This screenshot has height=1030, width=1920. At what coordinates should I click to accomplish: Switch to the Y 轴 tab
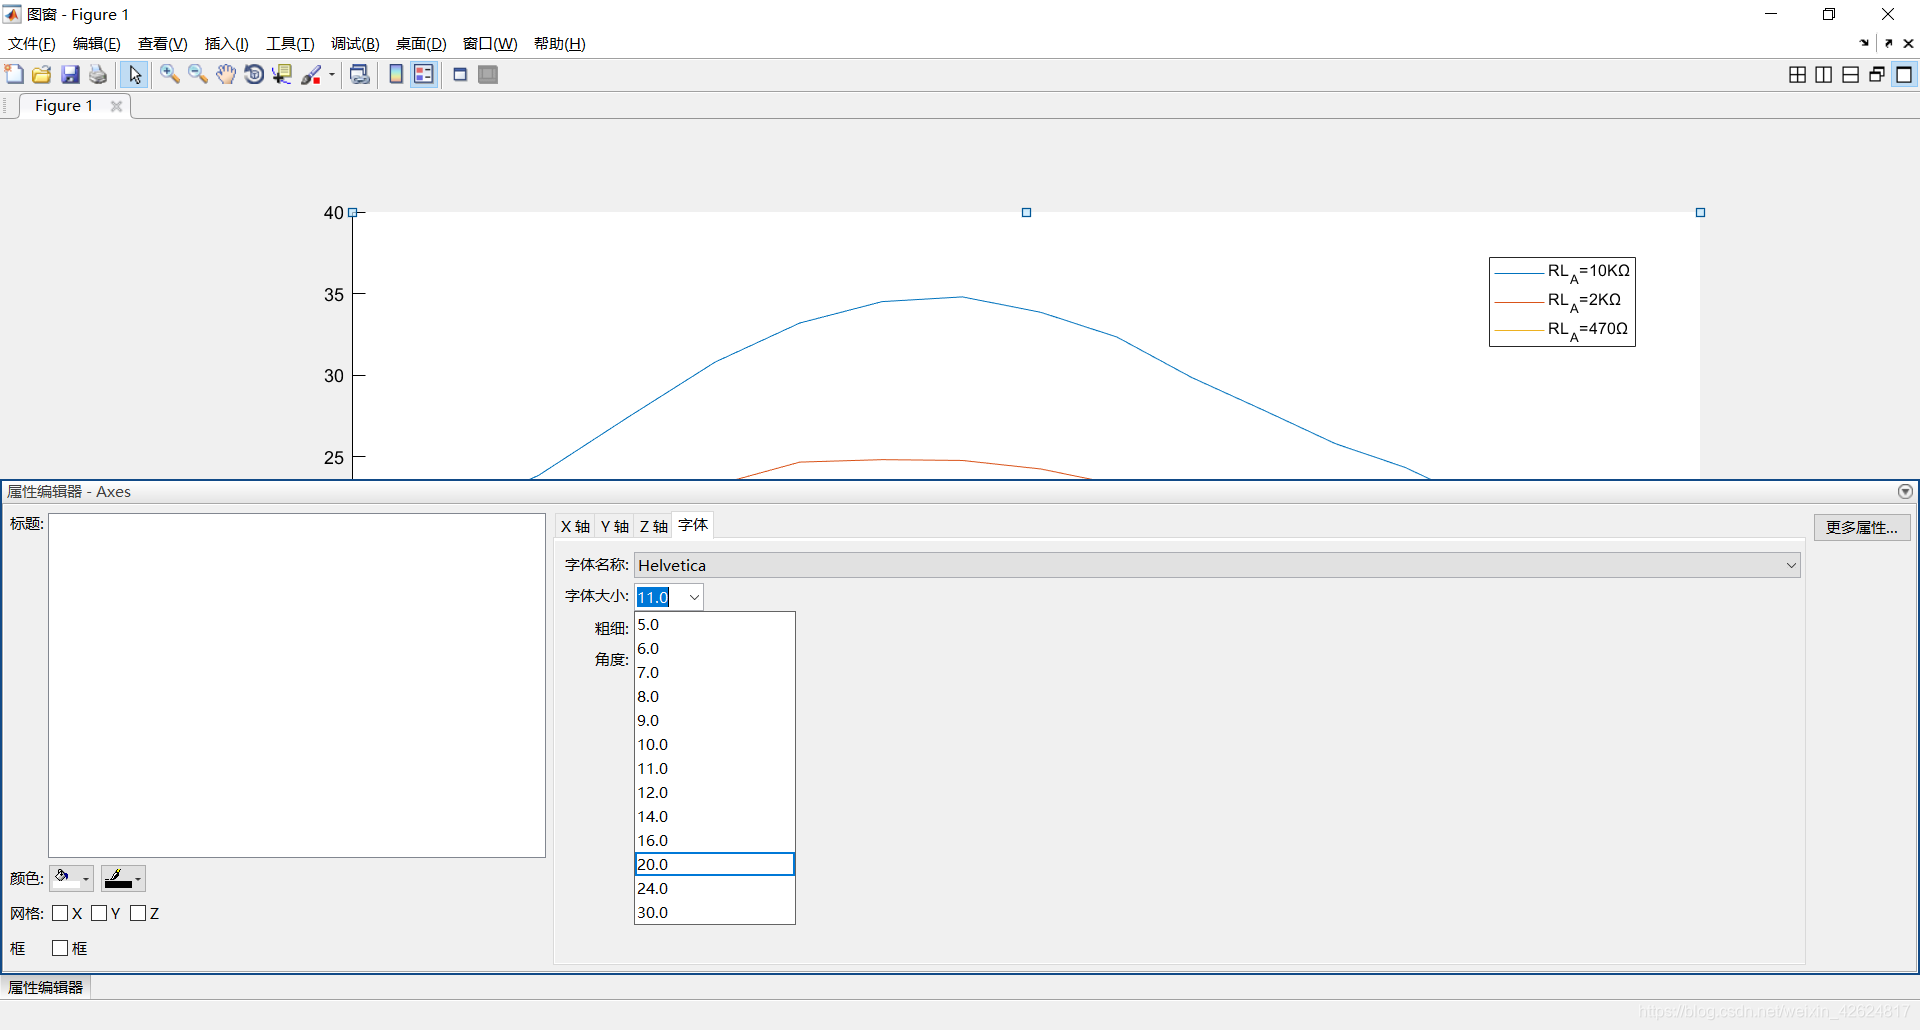pyautogui.click(x=614, y=526)
